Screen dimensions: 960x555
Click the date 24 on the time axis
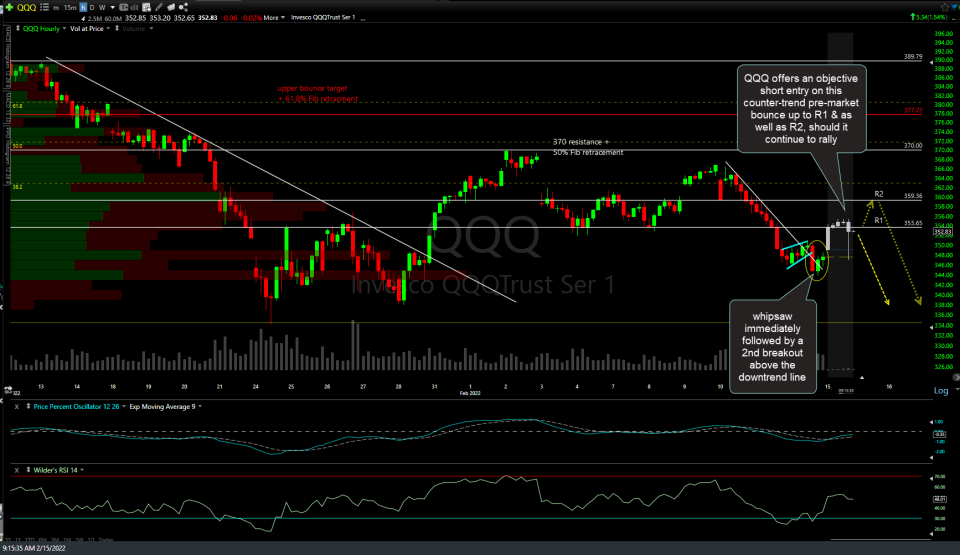pos(256,387)
